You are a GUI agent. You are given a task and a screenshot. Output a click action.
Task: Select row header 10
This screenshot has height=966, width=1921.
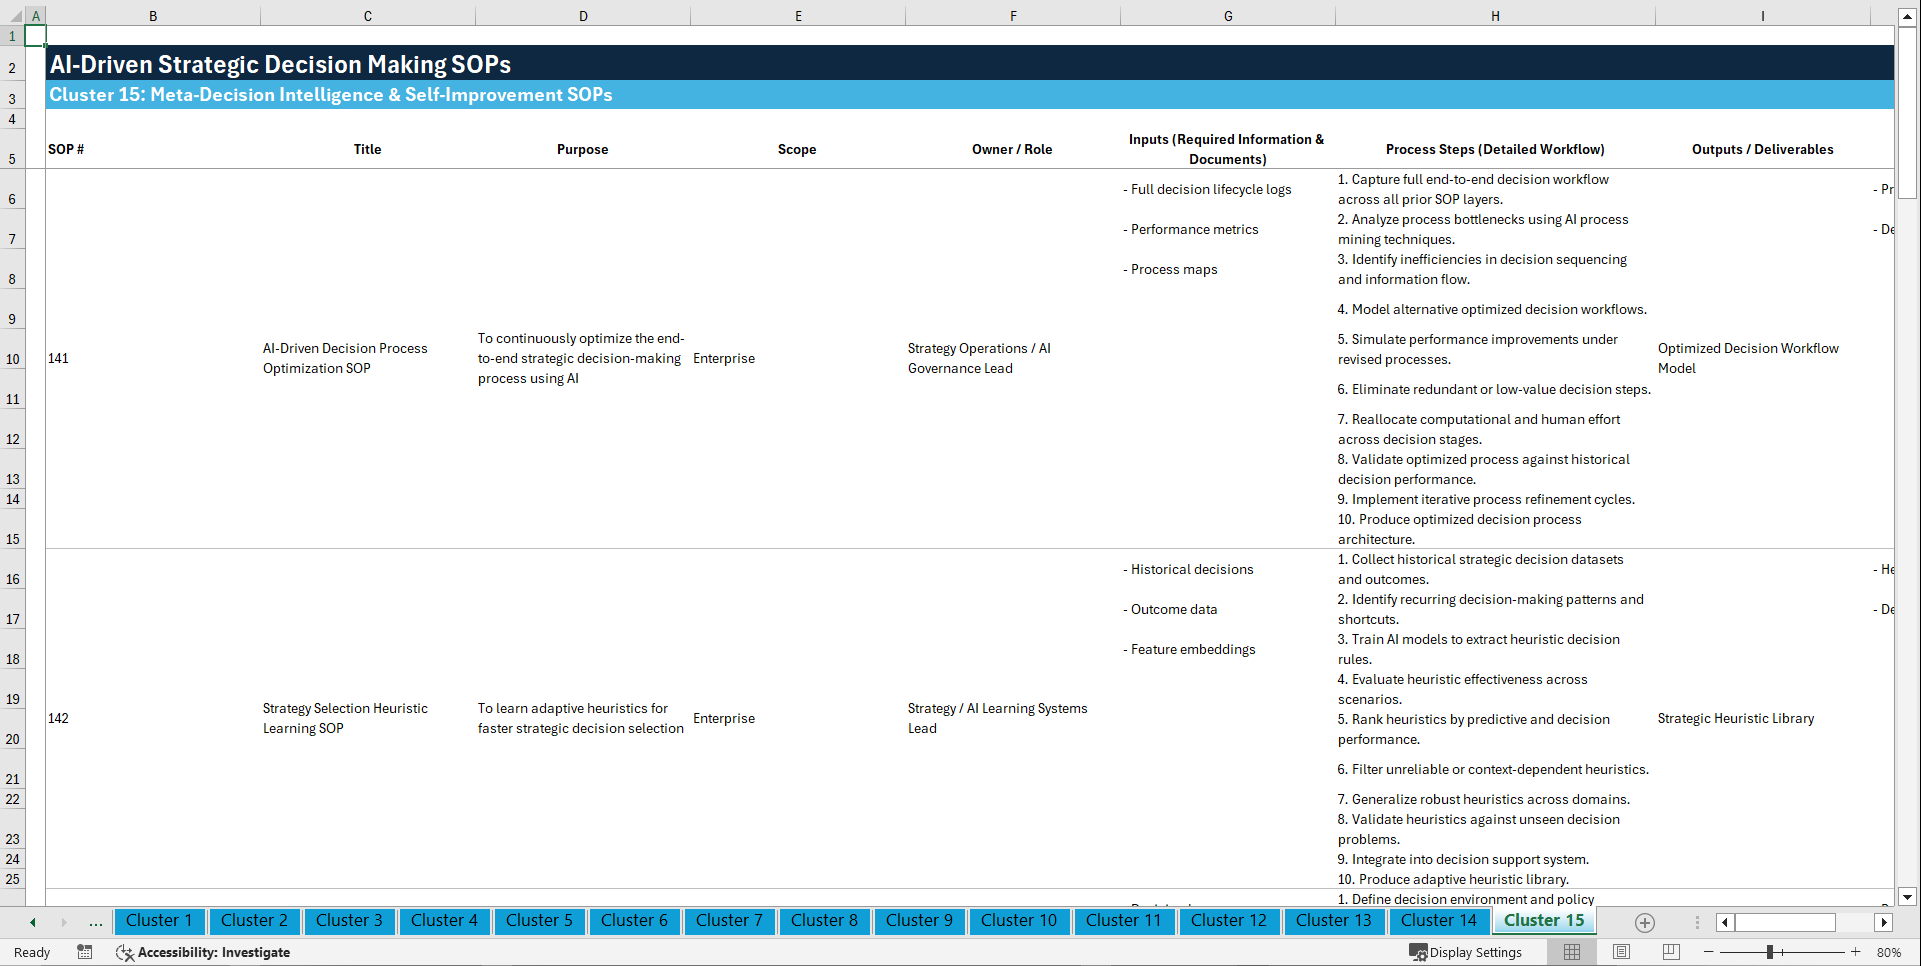pyautogui.click(x=12, y=358)
